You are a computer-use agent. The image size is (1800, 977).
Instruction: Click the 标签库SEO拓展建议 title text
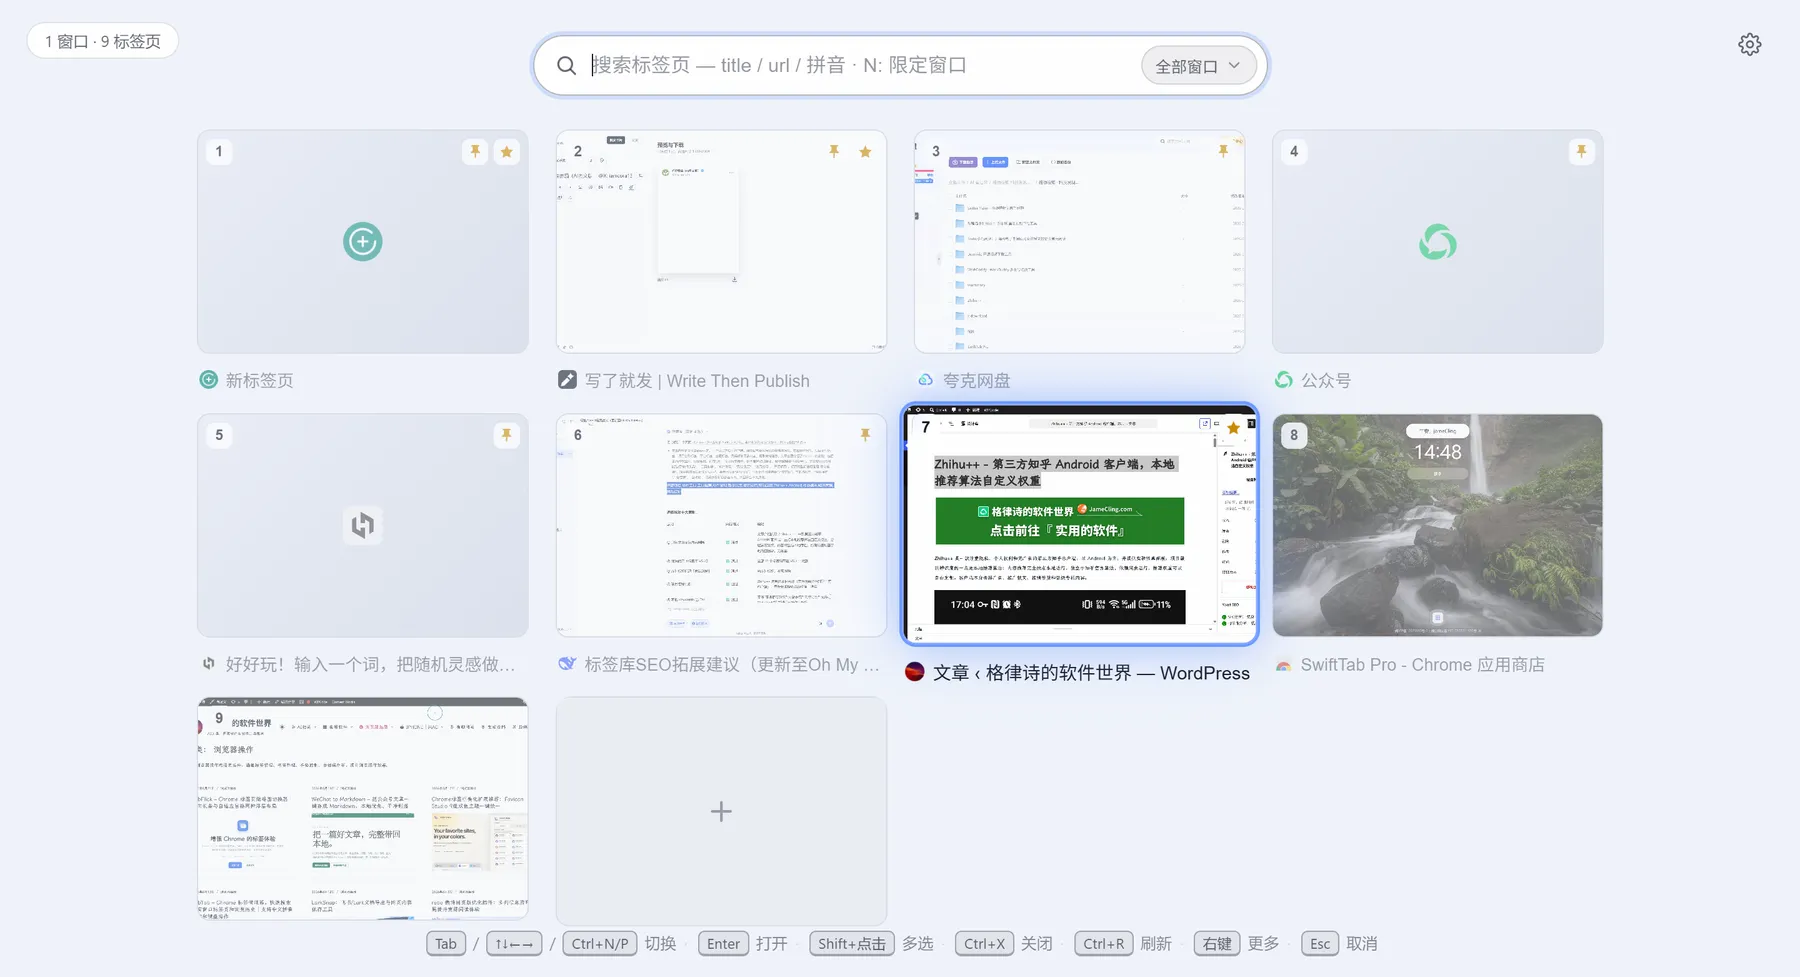[732, 665]
